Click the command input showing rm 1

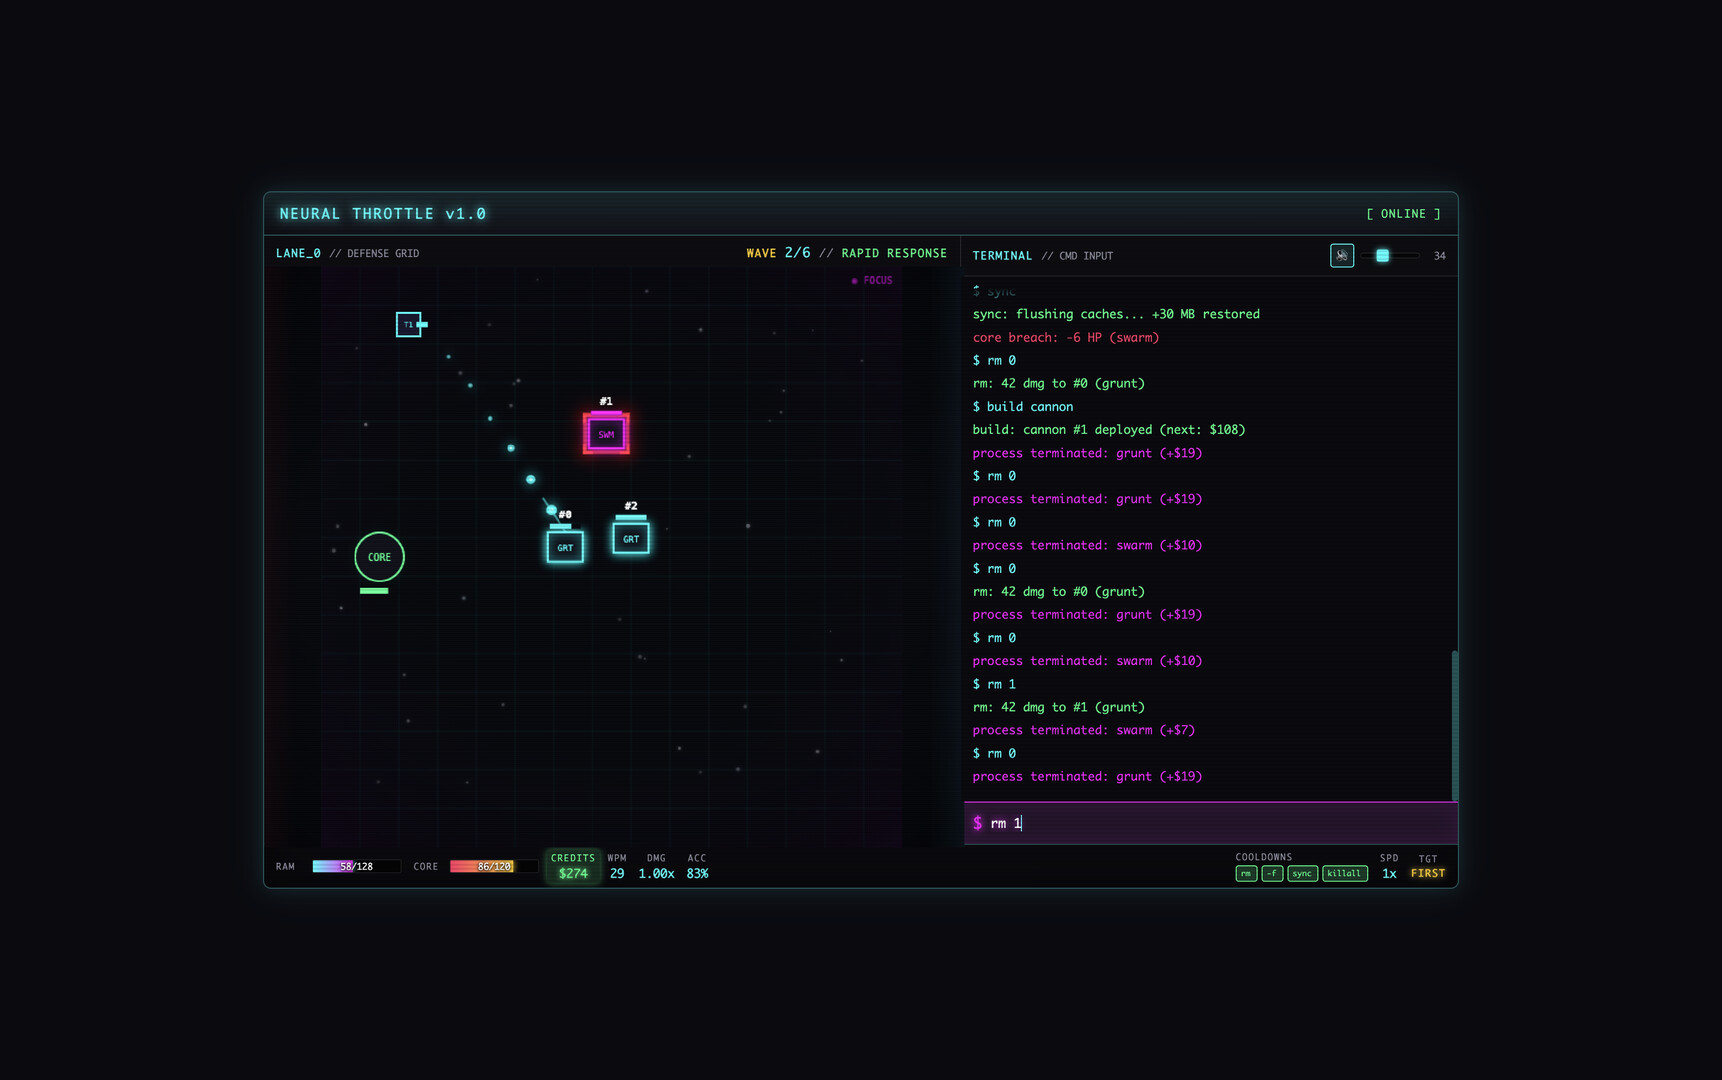1210,822
